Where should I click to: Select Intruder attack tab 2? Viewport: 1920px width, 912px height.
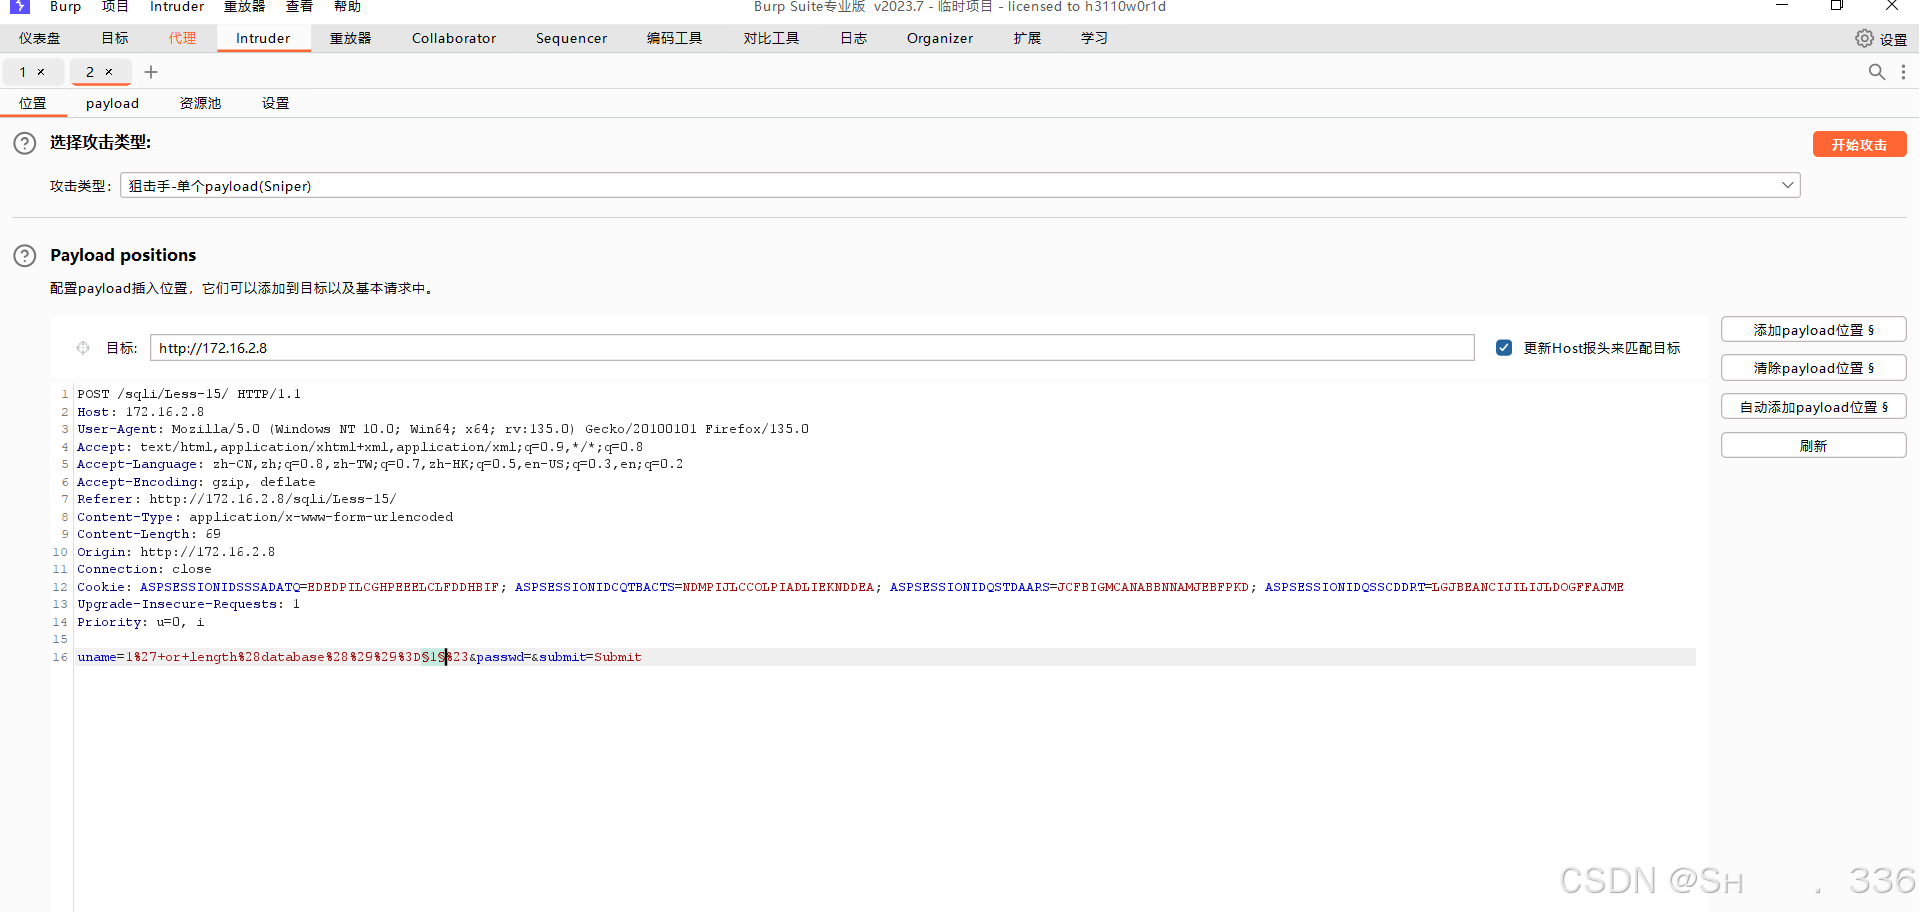[90, 72]
